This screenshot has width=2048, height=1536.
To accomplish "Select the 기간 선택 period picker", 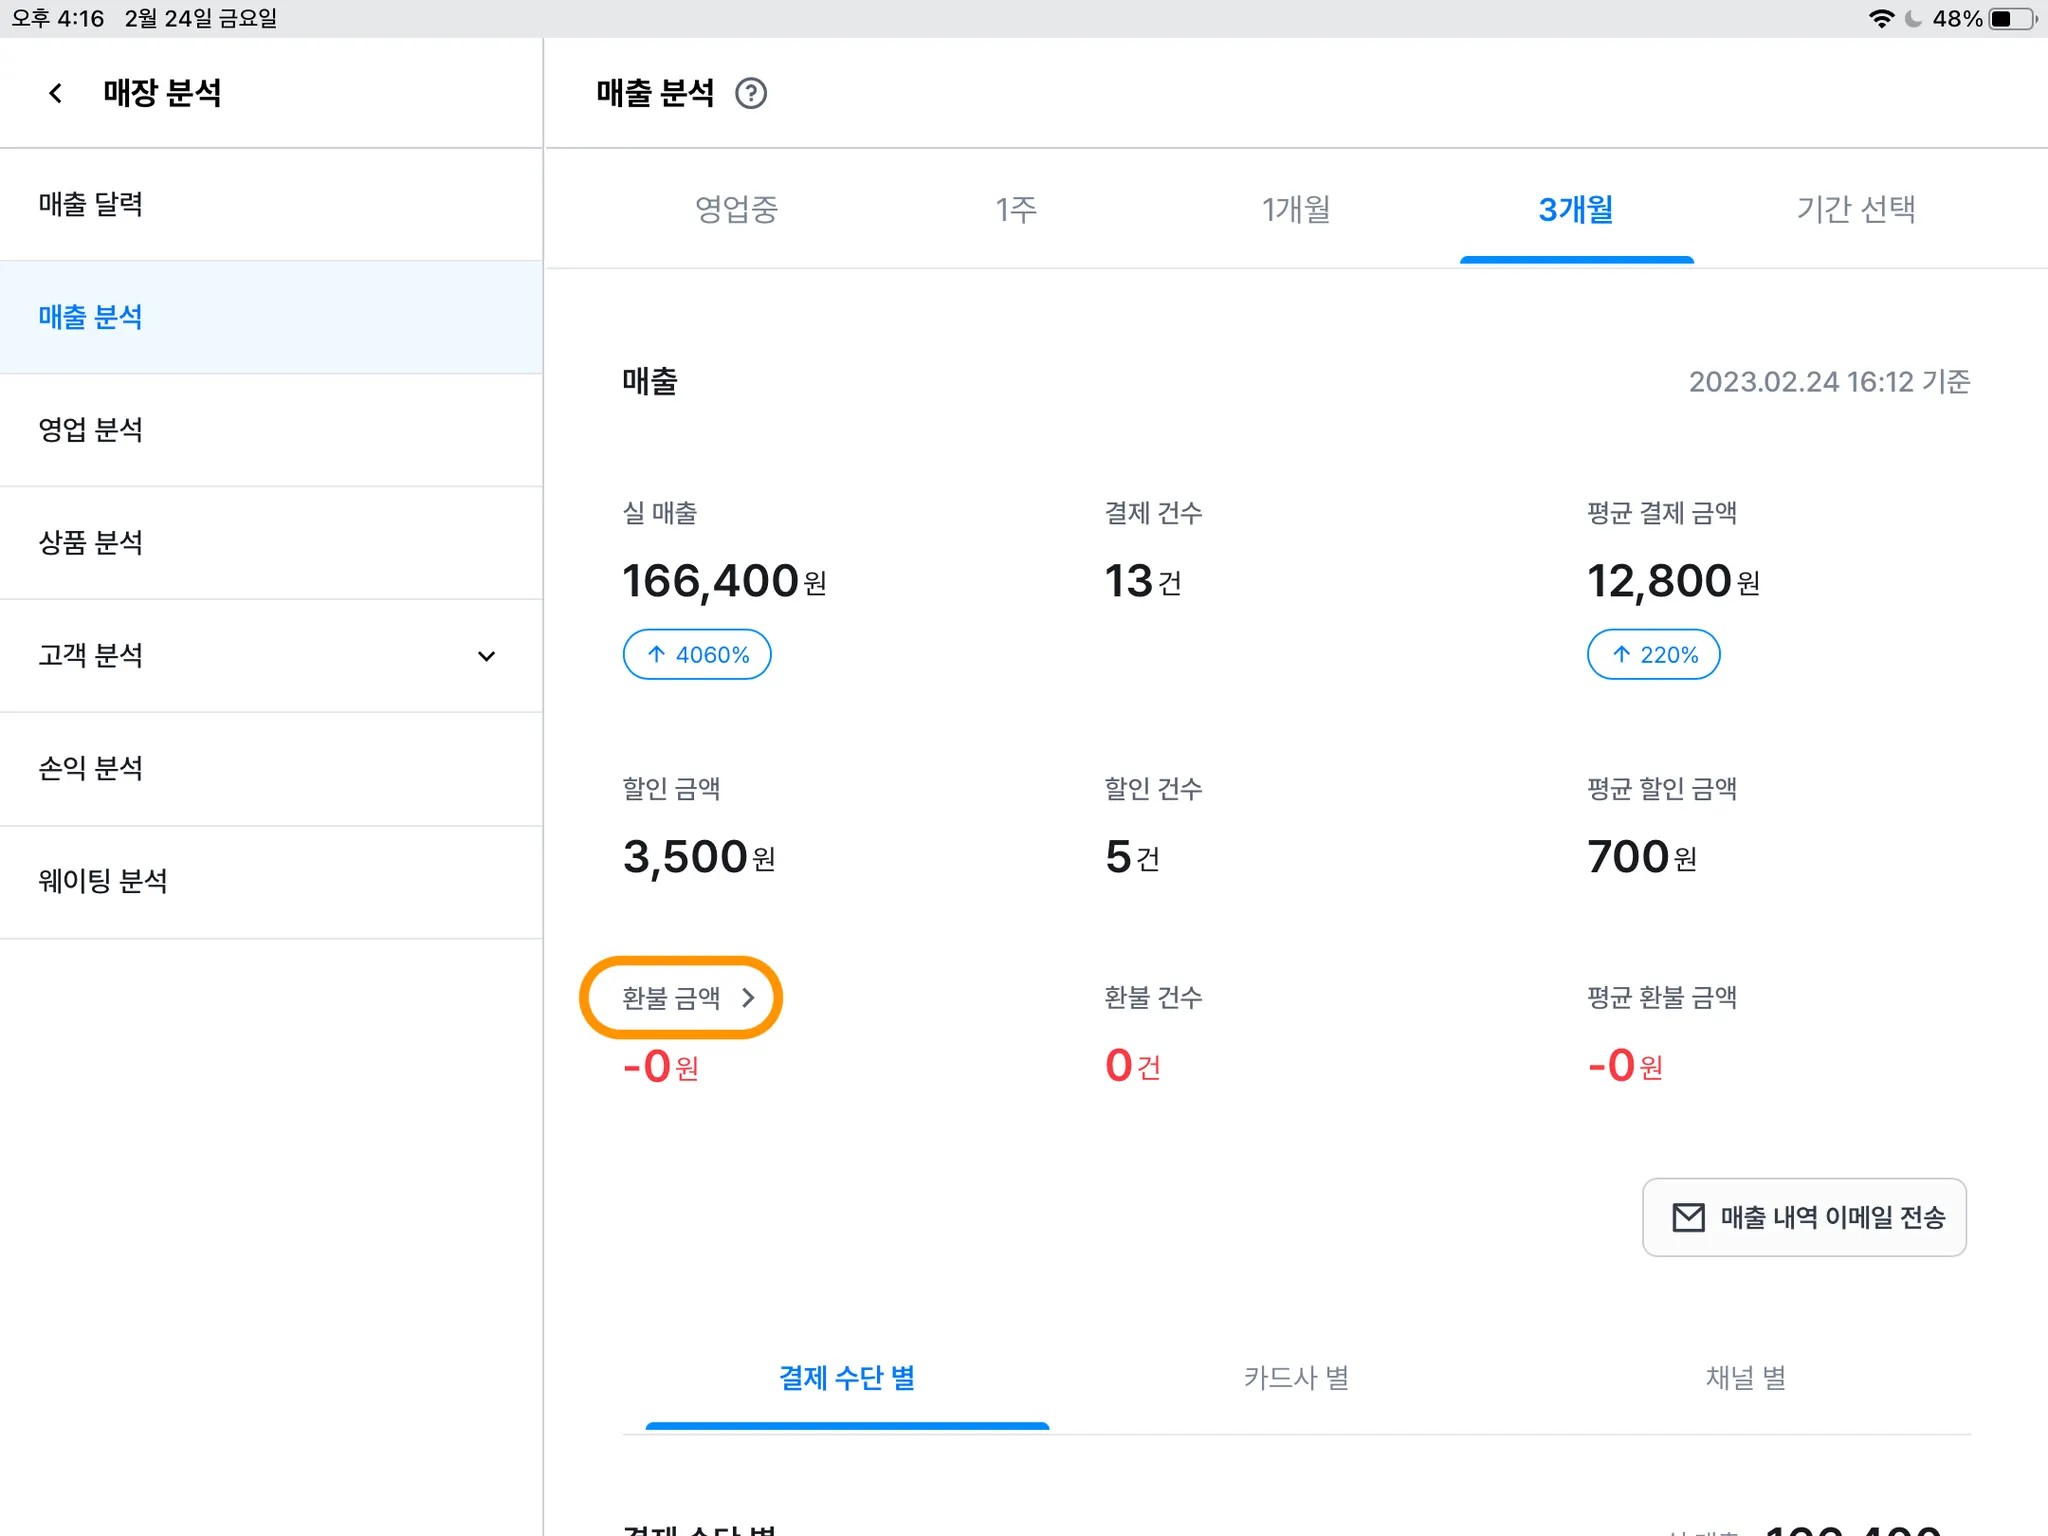I will (1855, 209).
